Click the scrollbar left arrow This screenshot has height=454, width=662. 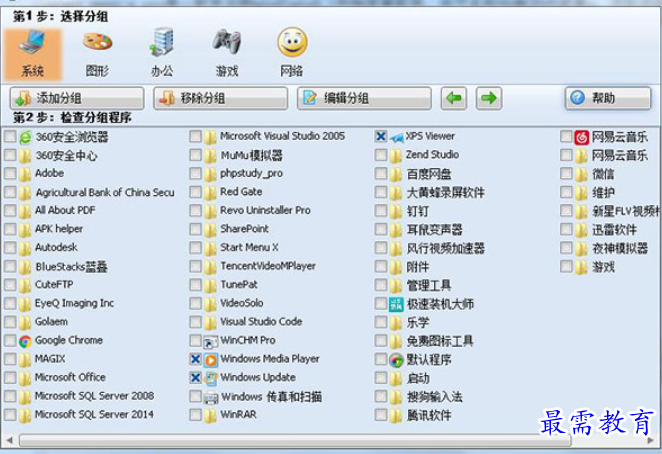click(x=9, y=440)
